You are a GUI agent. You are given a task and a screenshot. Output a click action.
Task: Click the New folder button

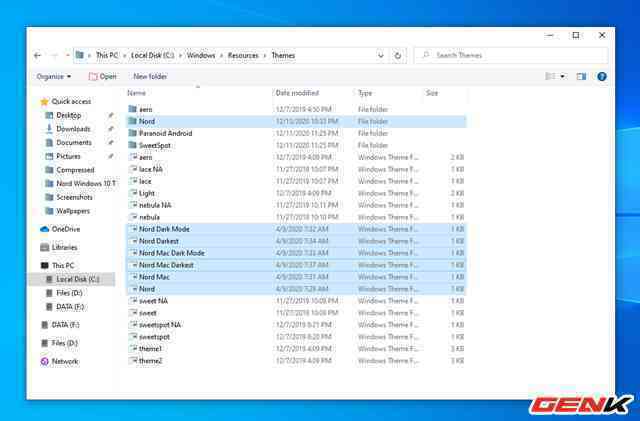point(150,76)
